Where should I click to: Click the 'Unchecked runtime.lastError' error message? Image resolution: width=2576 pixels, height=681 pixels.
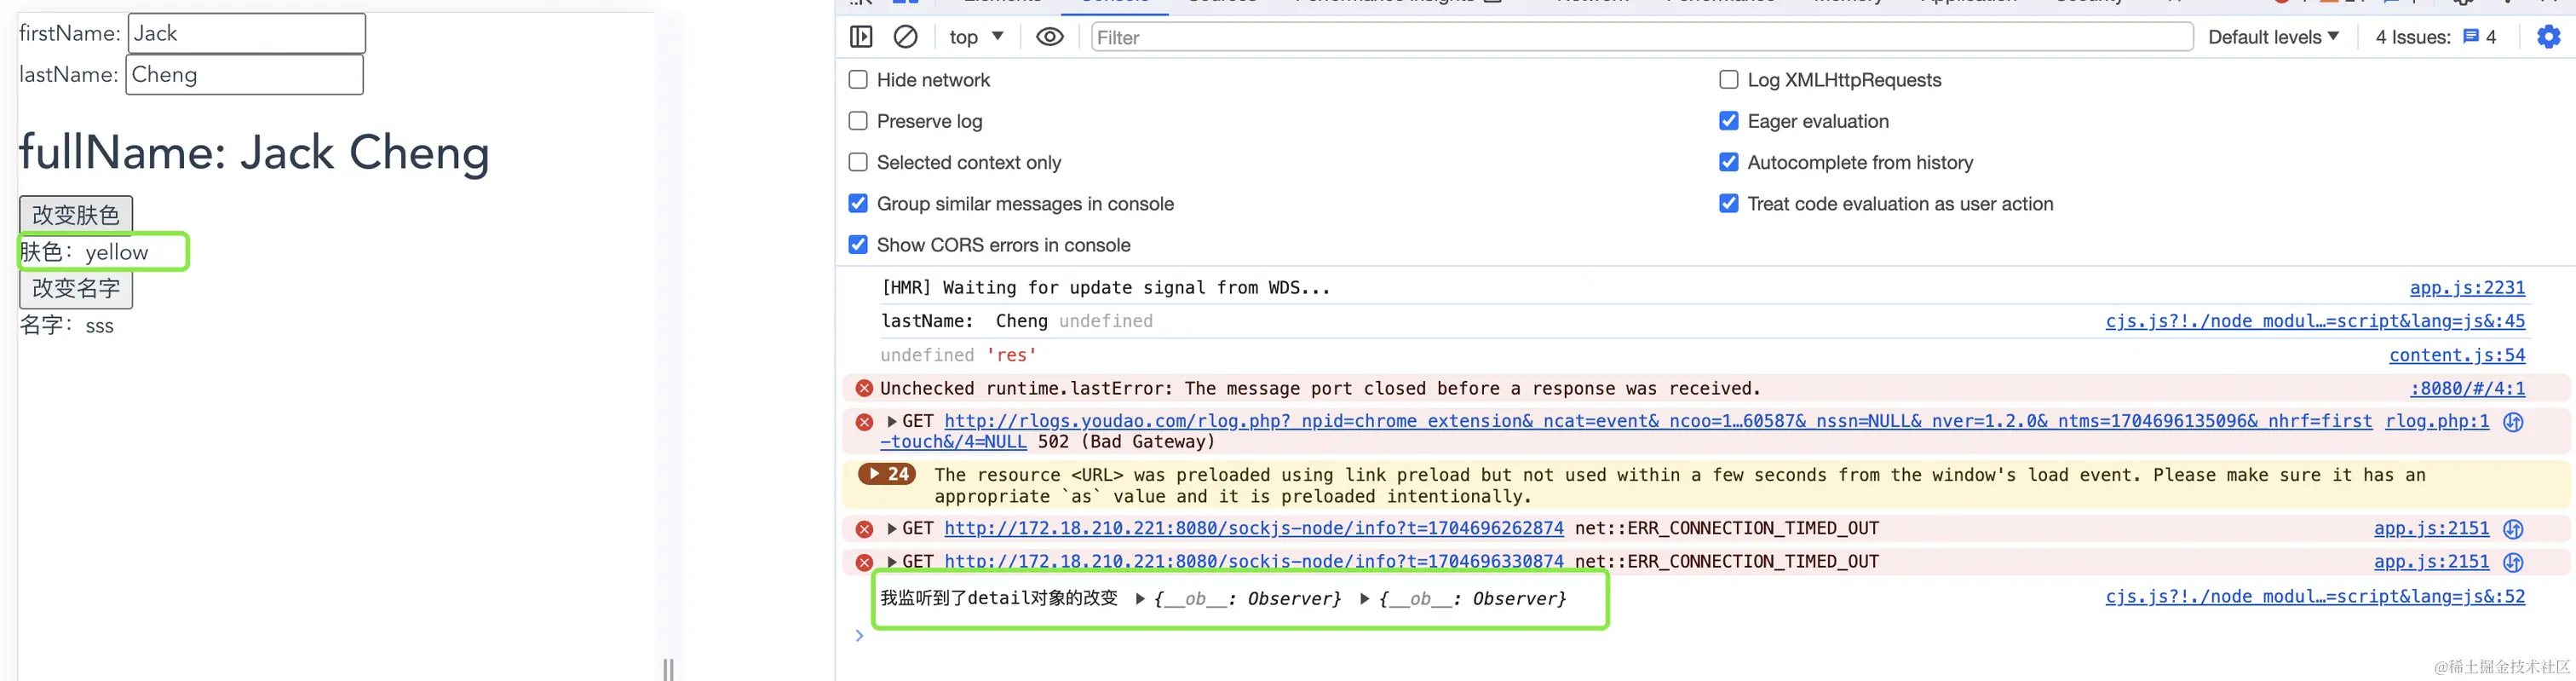point(1320,388)
